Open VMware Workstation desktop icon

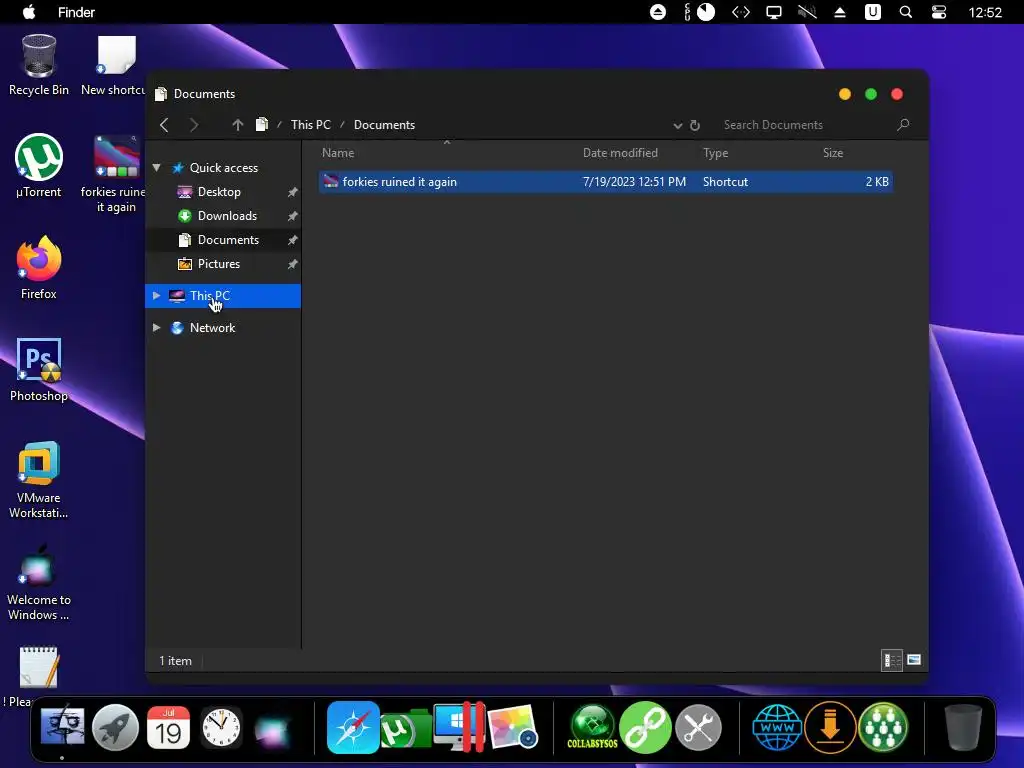(39, 479)
